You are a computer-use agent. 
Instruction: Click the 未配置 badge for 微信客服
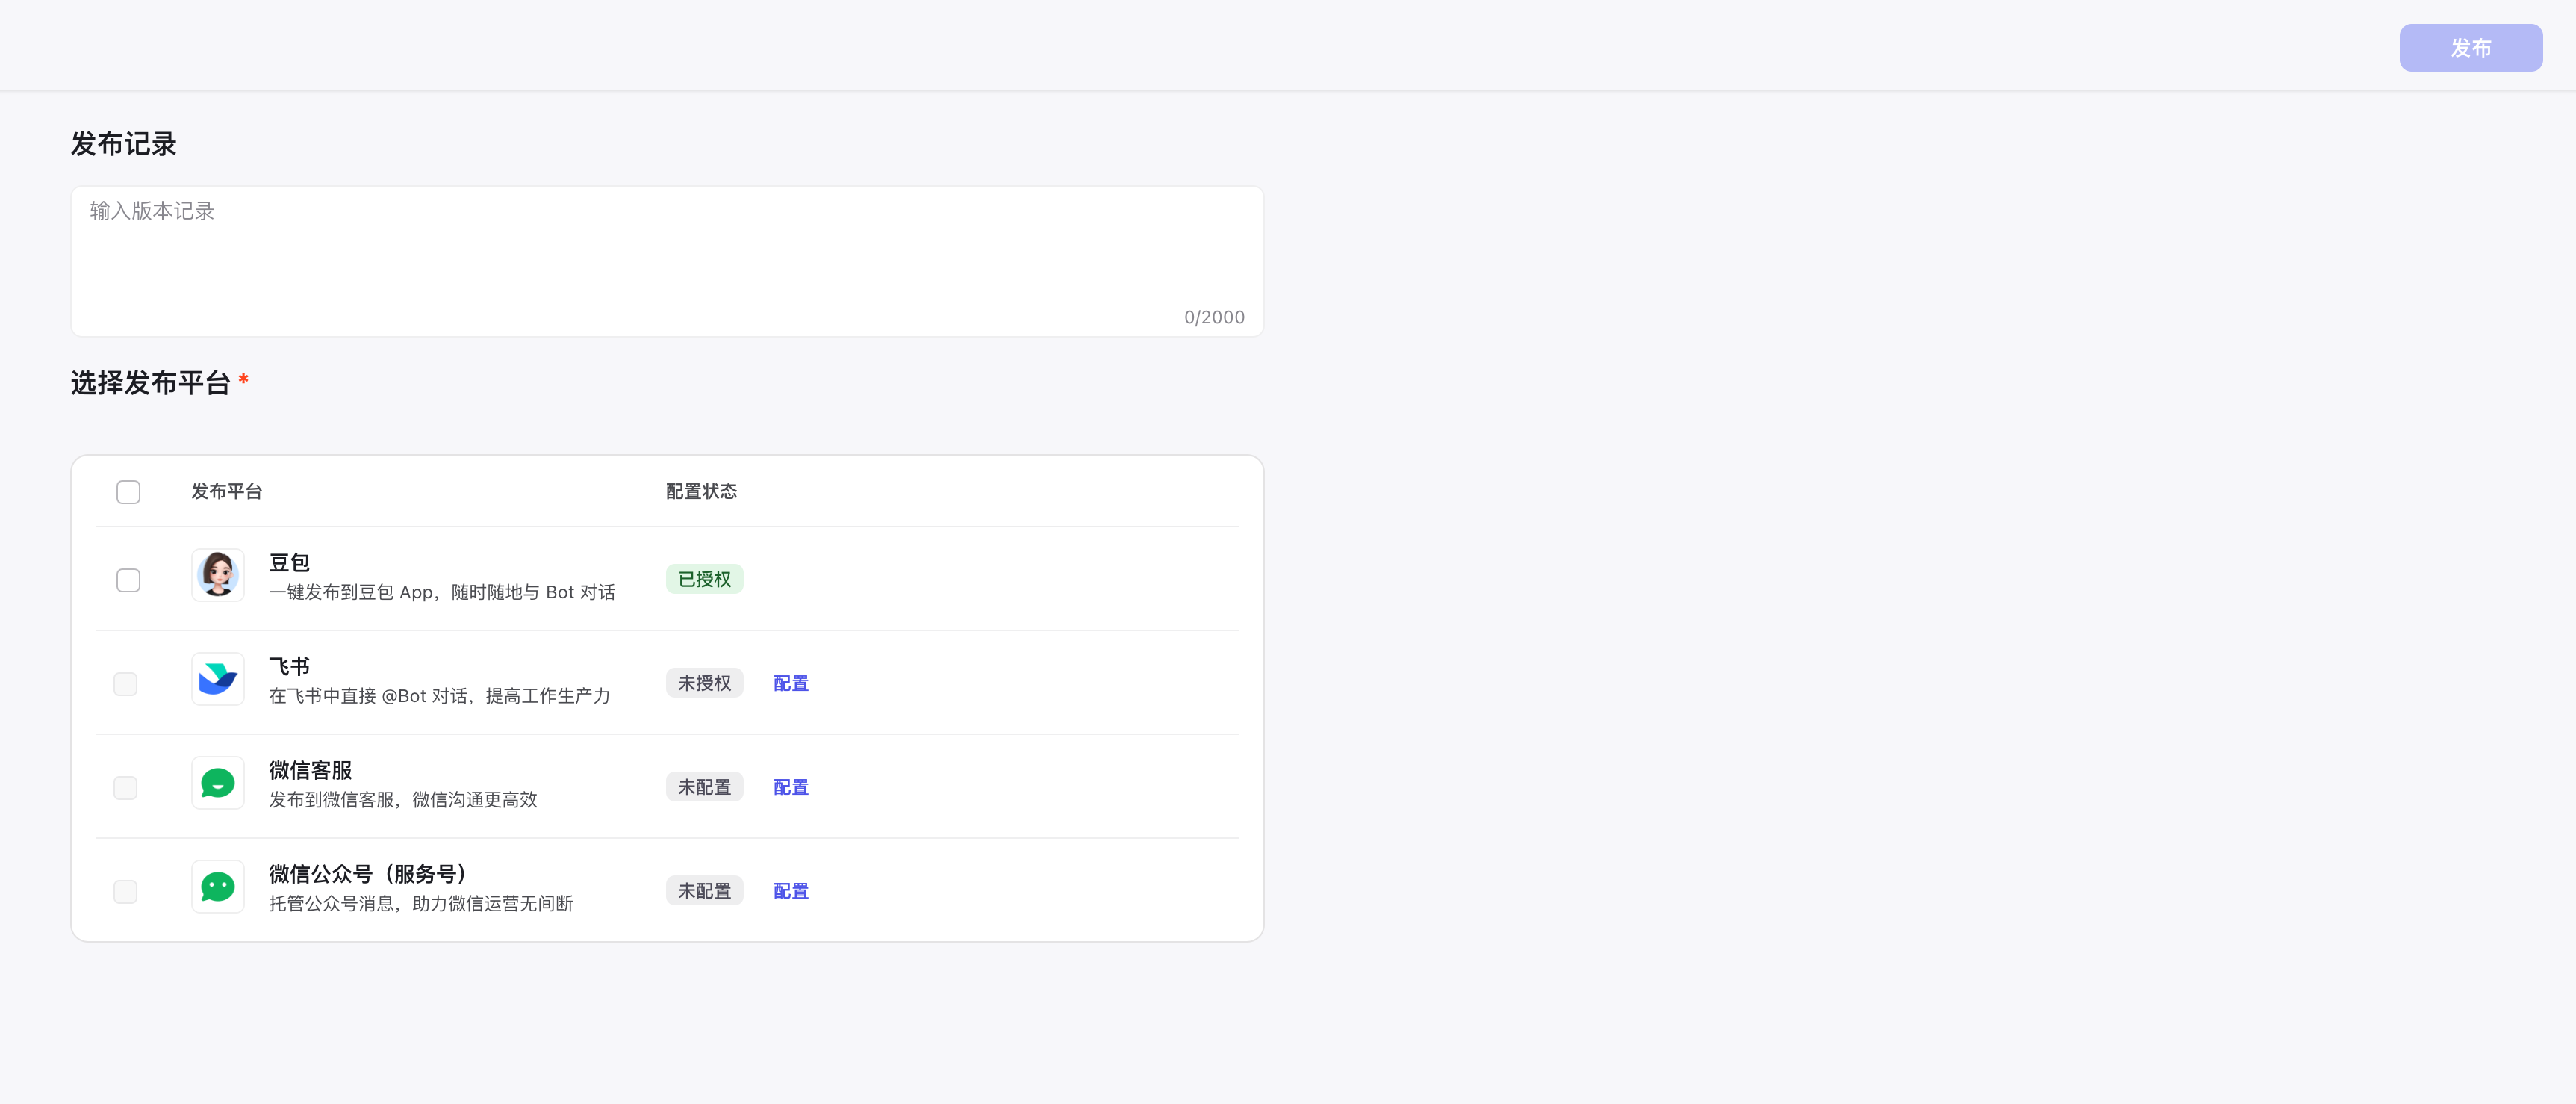point(704,788)
